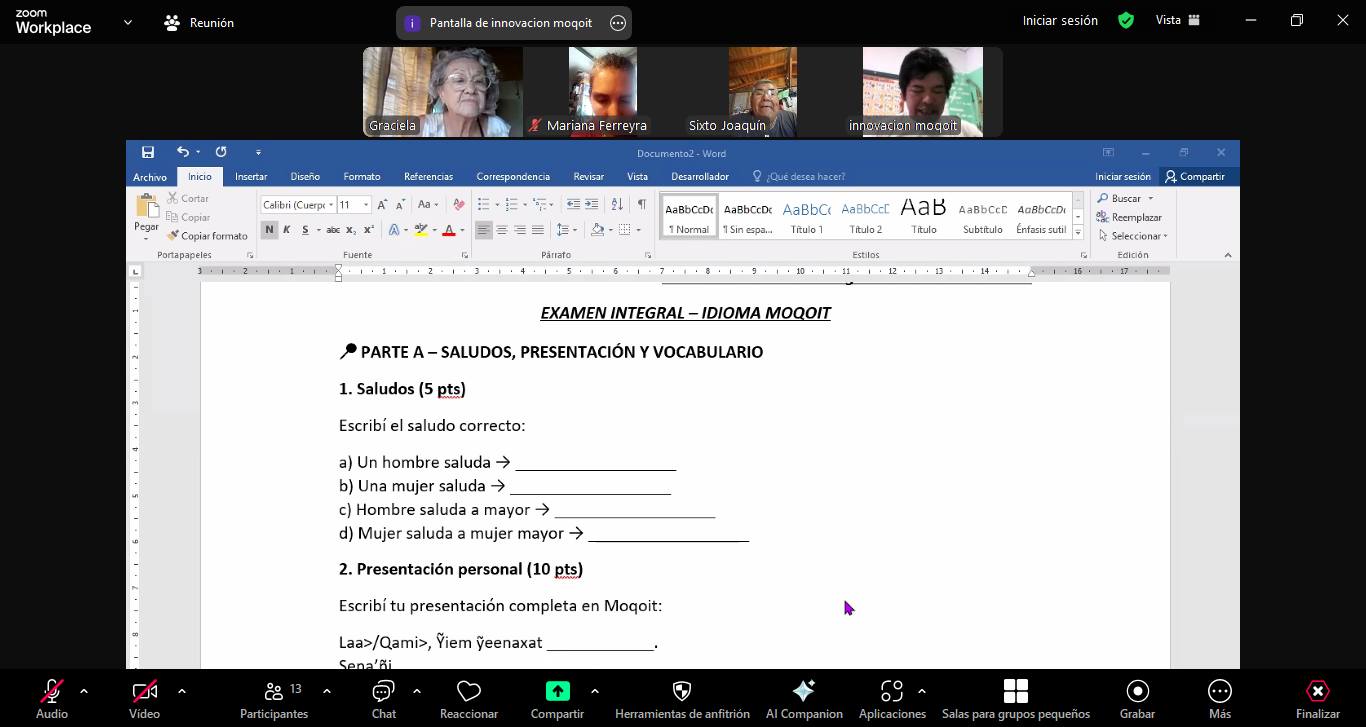Click Iniciar sesión in Zoom header
The image size is (1366, 727).
tap(1059, 20)
